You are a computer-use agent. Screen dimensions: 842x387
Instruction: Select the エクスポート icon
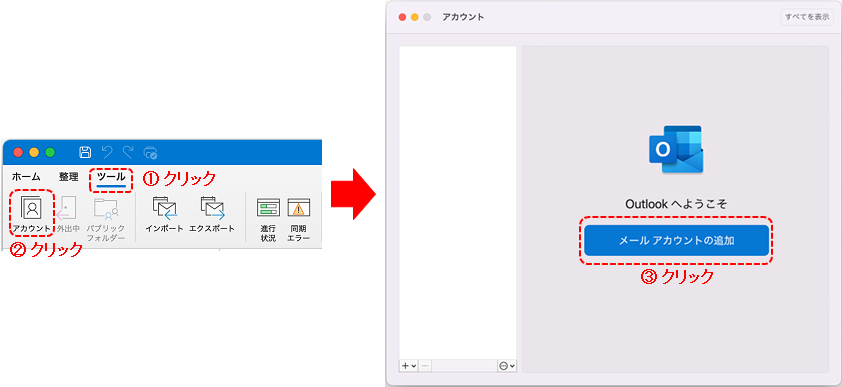pyautogui.click(x=212, y=214)
